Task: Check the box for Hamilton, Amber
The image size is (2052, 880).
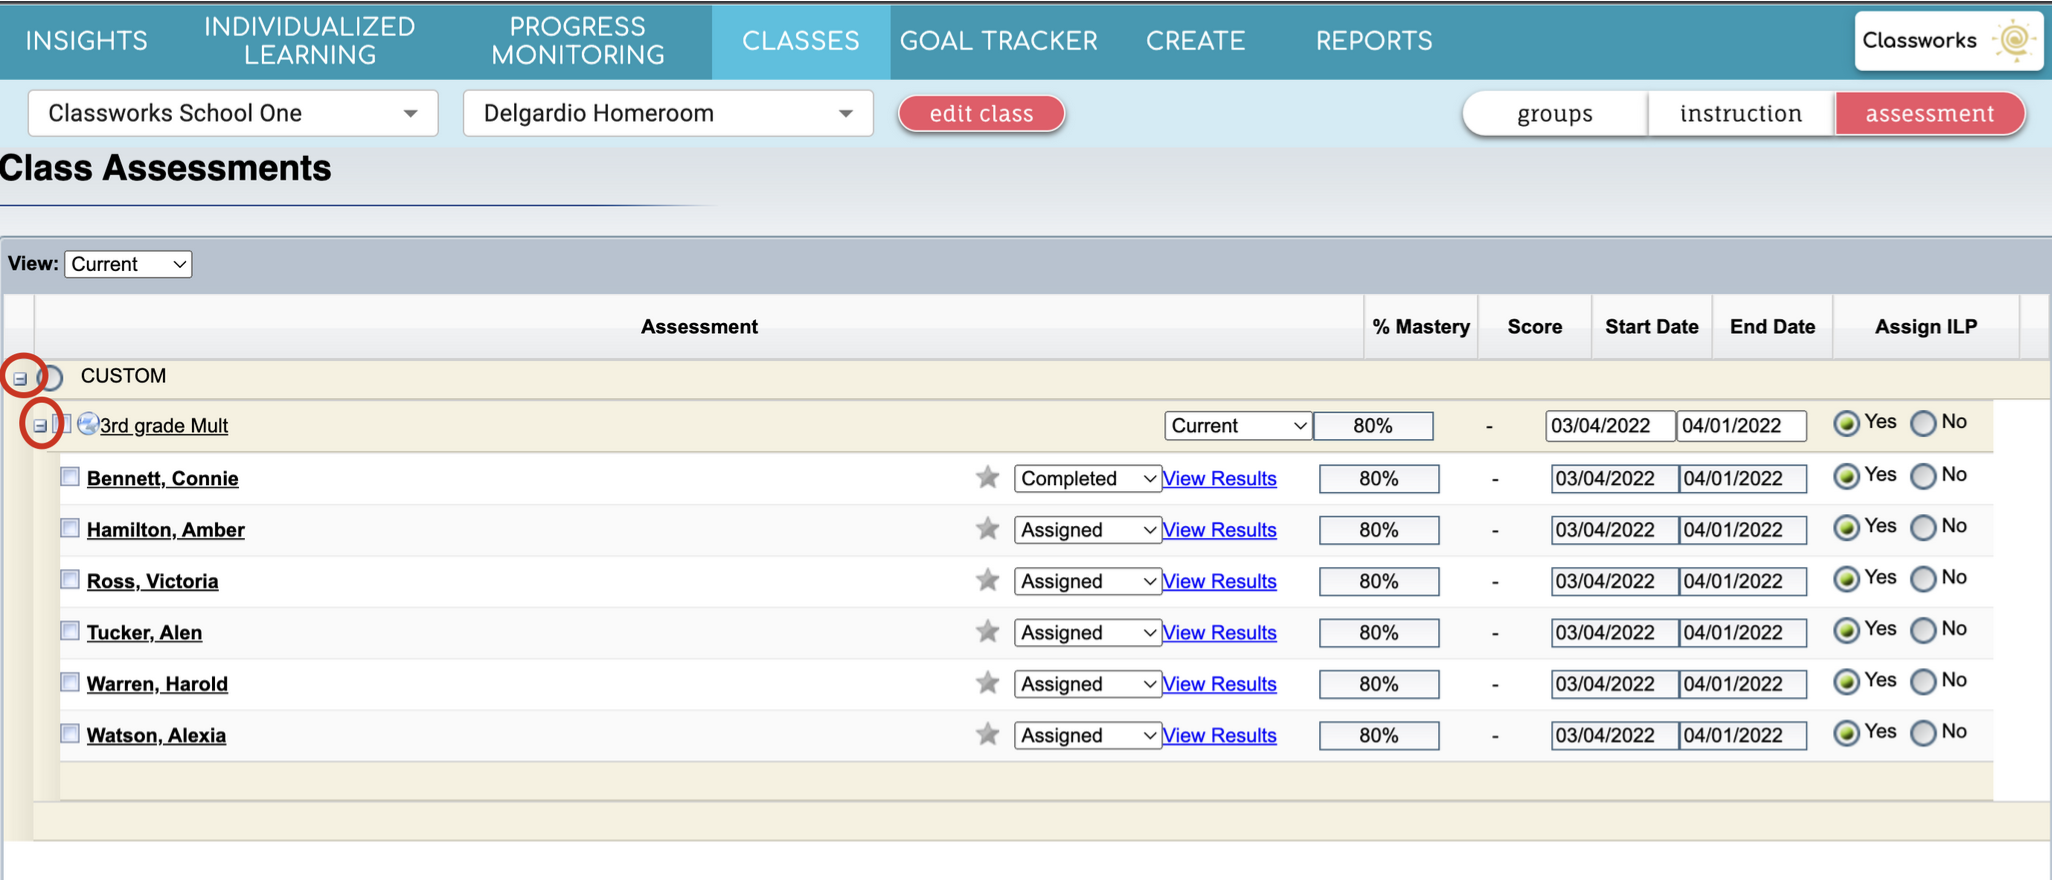Action: [70, 527]
